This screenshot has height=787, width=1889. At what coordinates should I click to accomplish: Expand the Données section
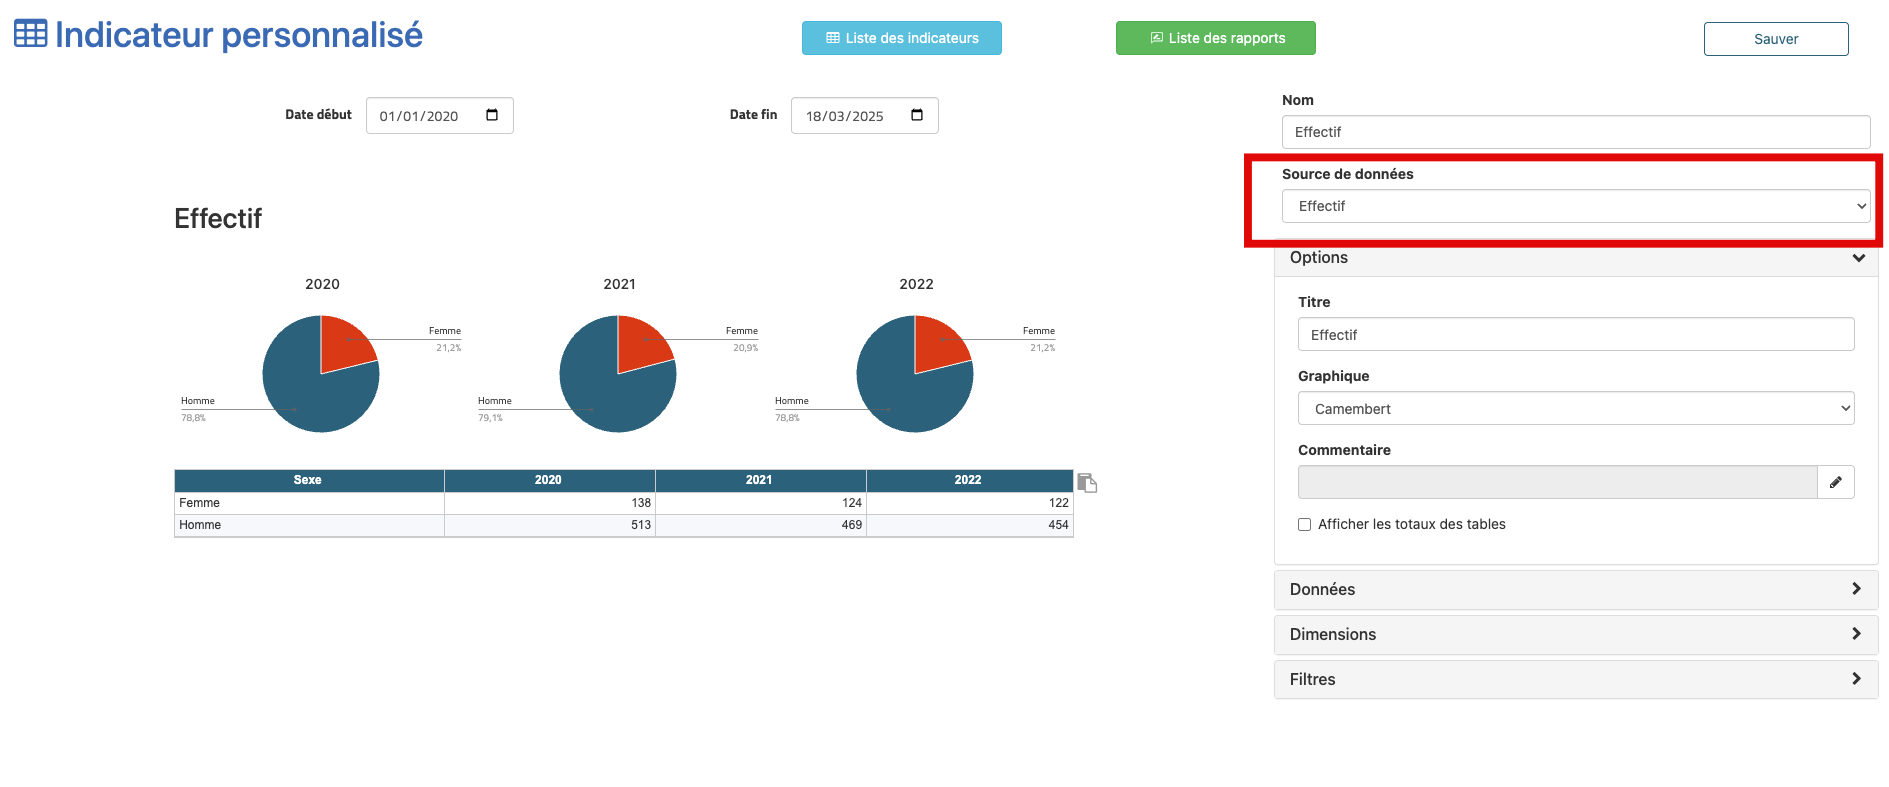1576,589
